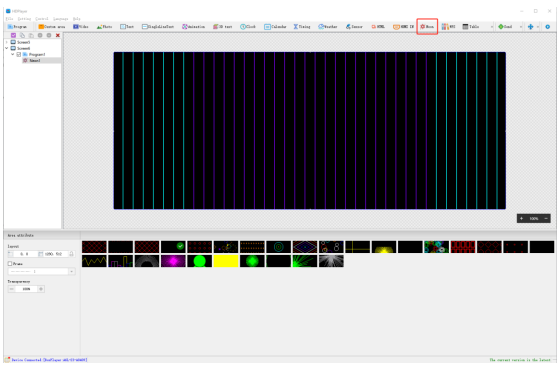This screenshot has height=366, width=560.
Task: Toggle the layout lock icon
Action: [x=71, y=254]
